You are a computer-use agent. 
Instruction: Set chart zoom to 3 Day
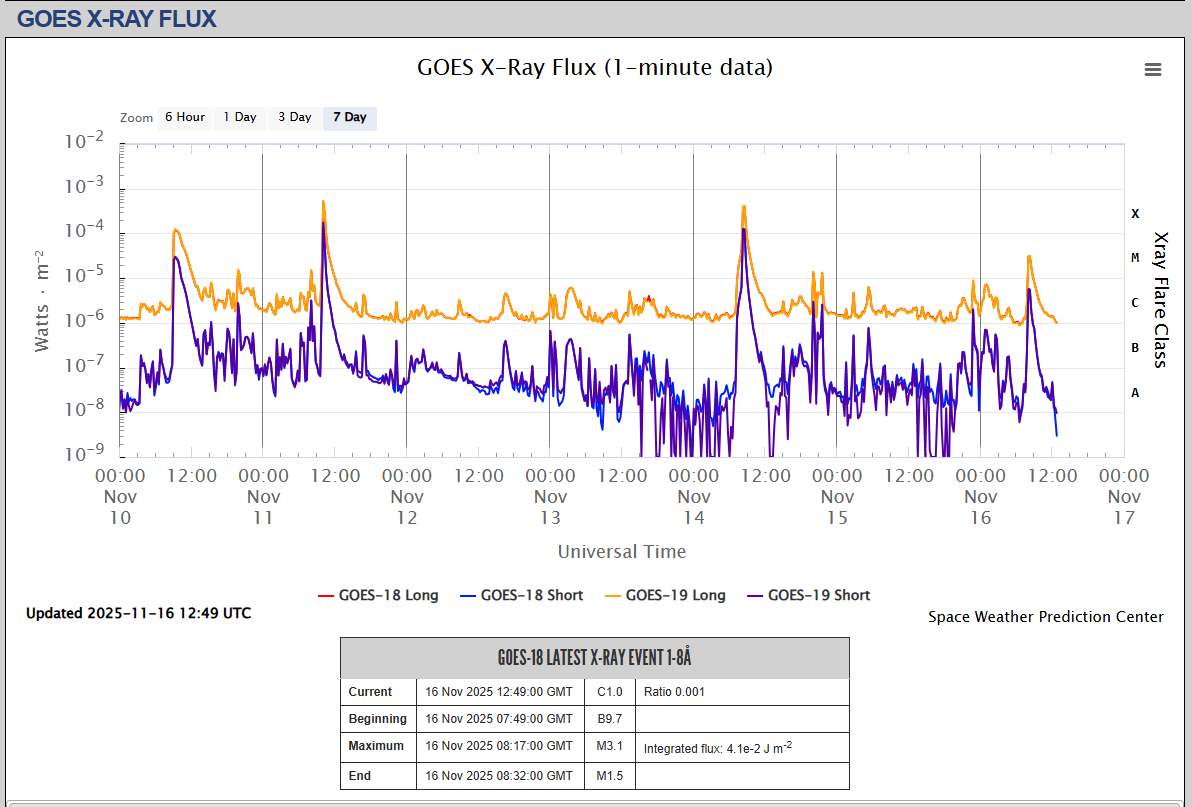click(x=295, y=117)
